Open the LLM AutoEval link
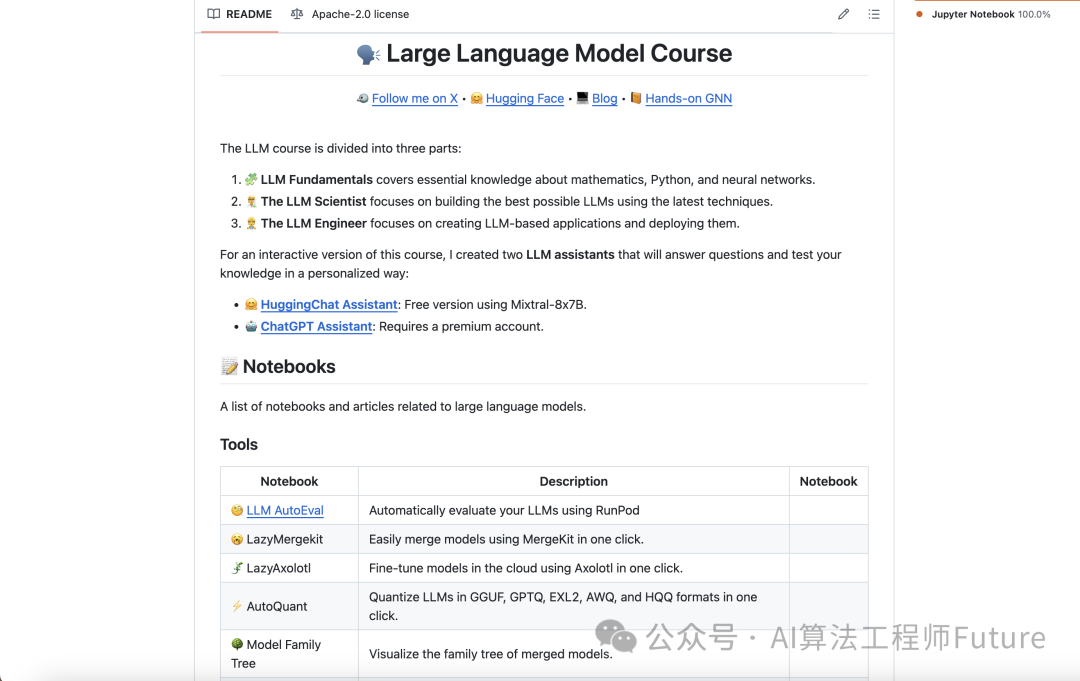This screenshot has width=1080, height=681. click(285, 510)
